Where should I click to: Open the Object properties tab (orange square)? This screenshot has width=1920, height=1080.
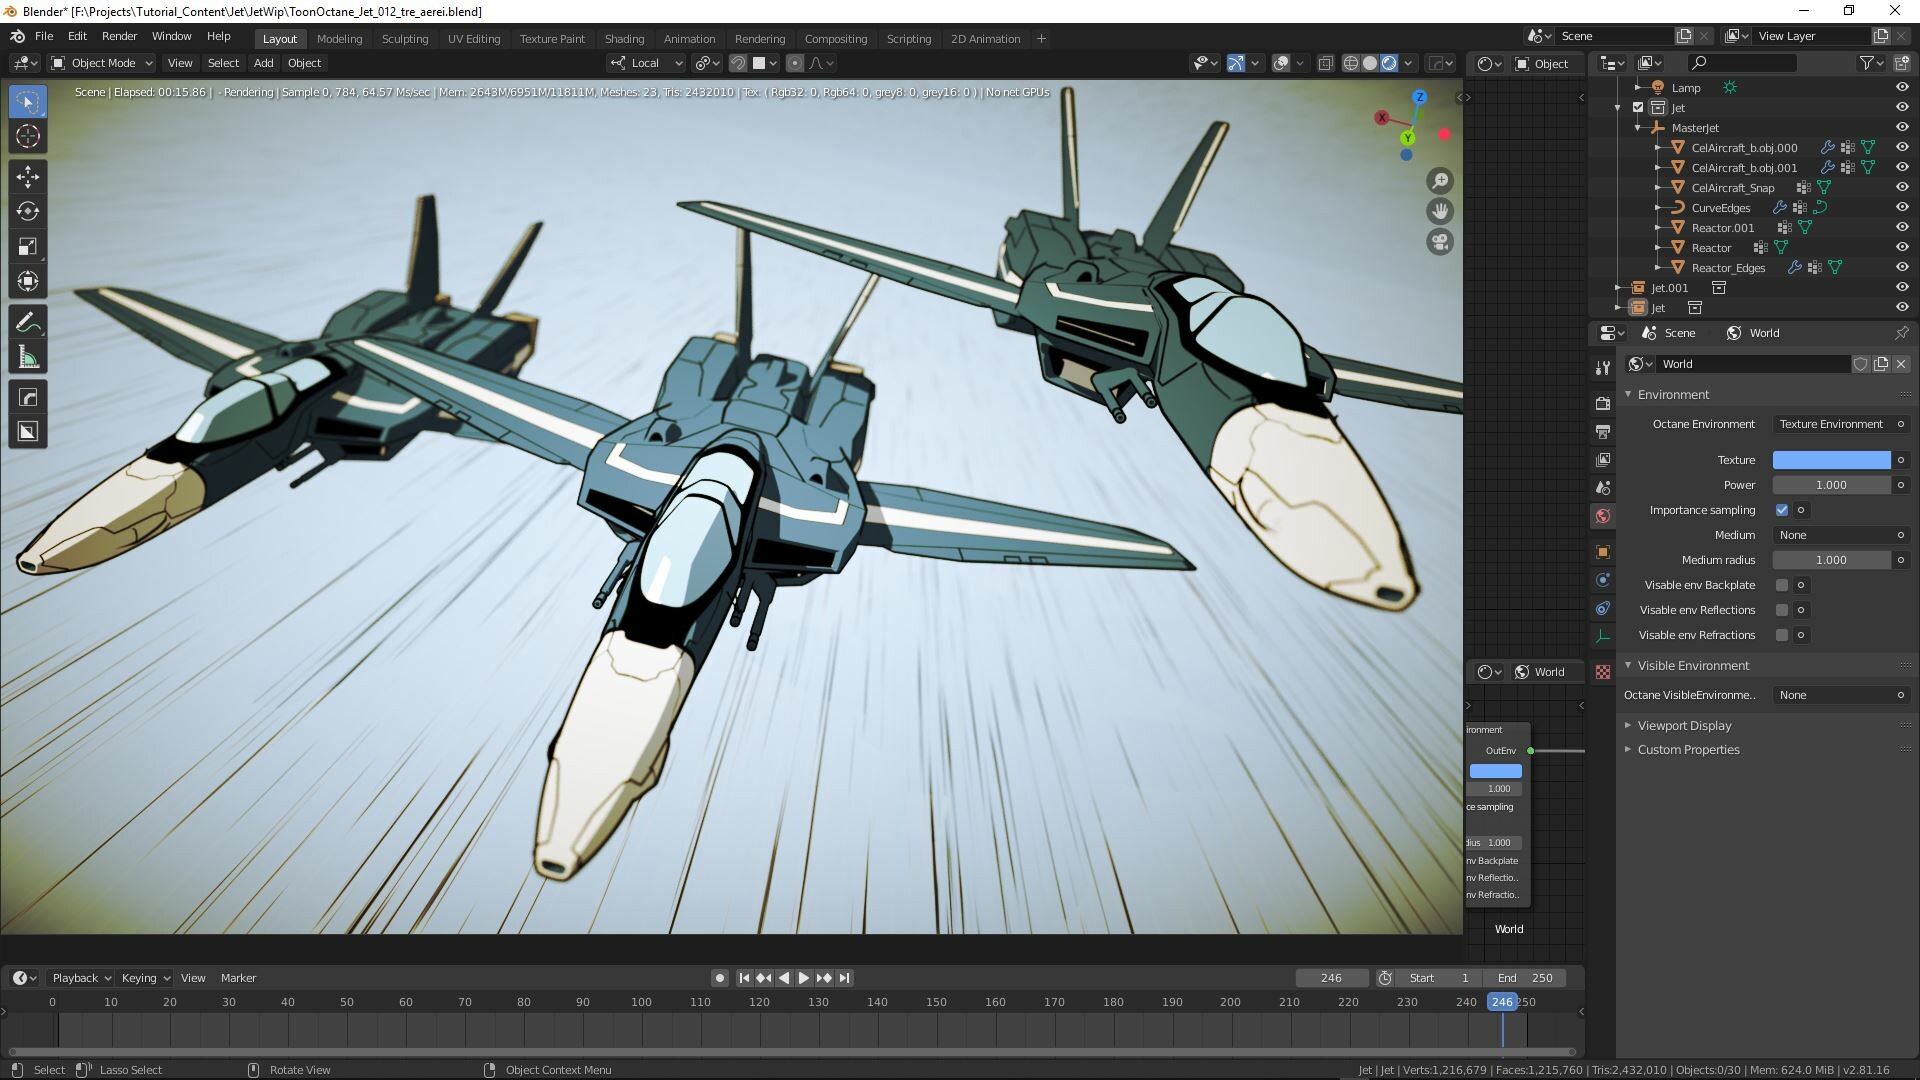[x=1603, y=552]
